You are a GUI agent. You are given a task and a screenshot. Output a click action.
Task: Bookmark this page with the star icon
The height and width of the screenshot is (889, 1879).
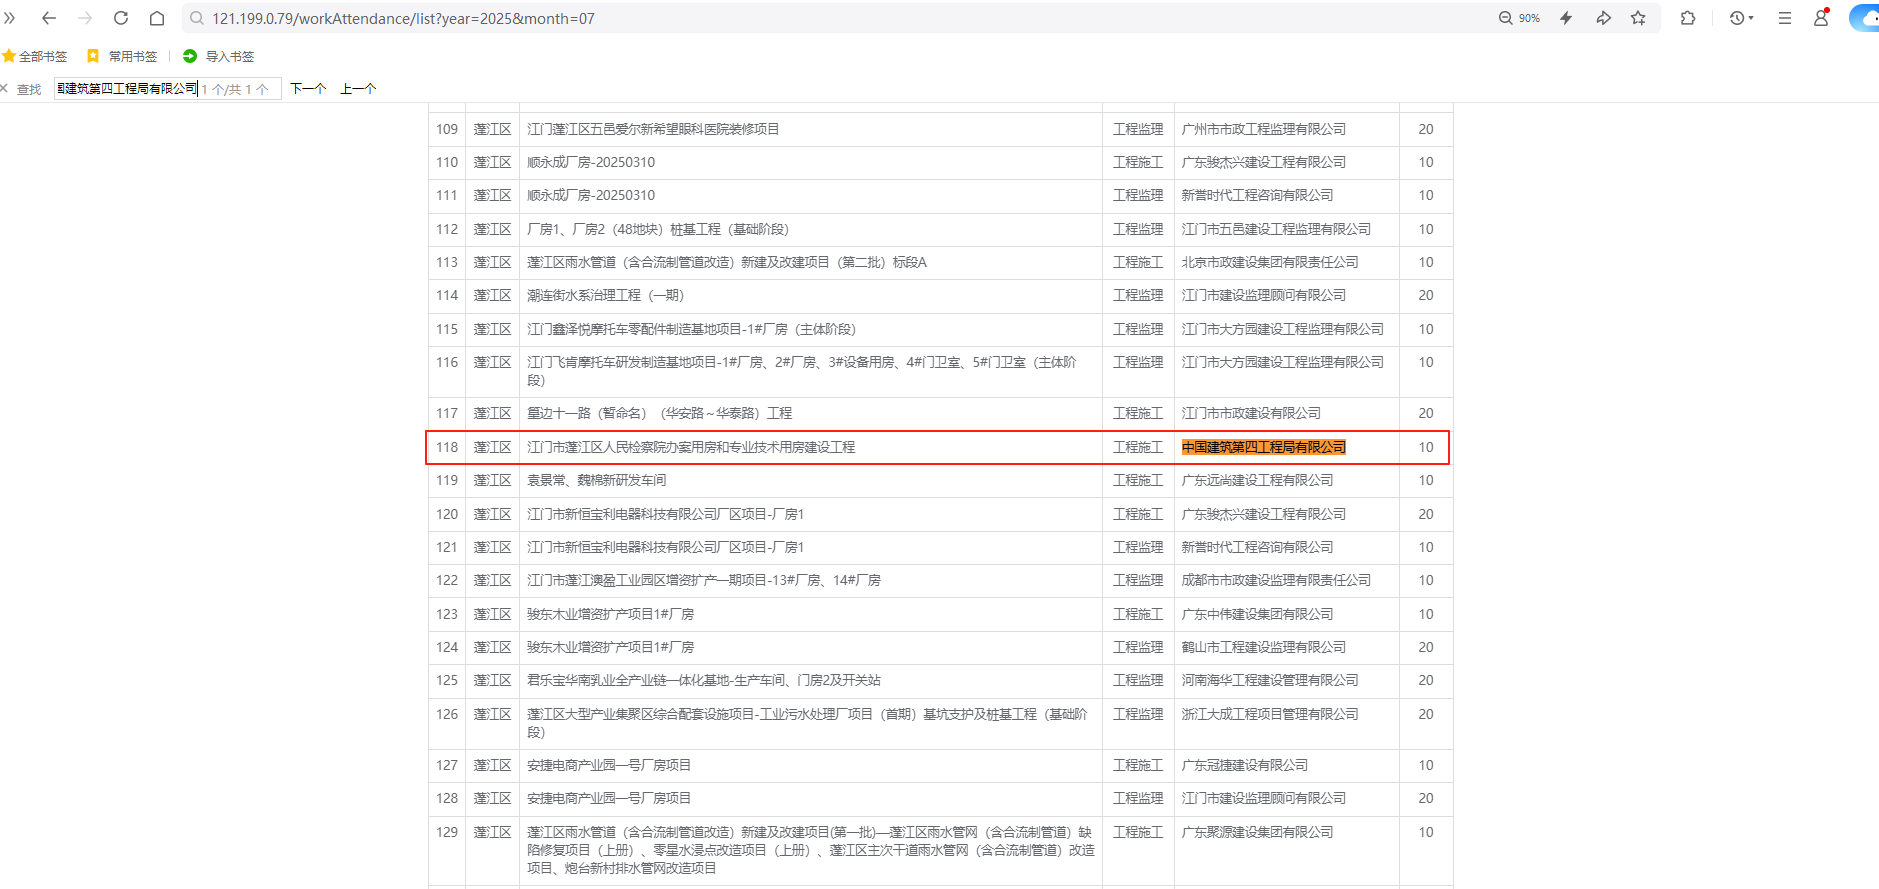click(1638, 18)
